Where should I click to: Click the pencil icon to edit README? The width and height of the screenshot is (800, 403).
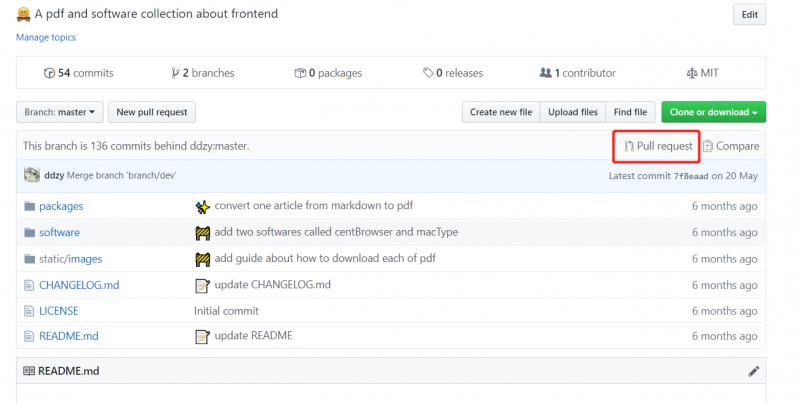tap(753, 371)
